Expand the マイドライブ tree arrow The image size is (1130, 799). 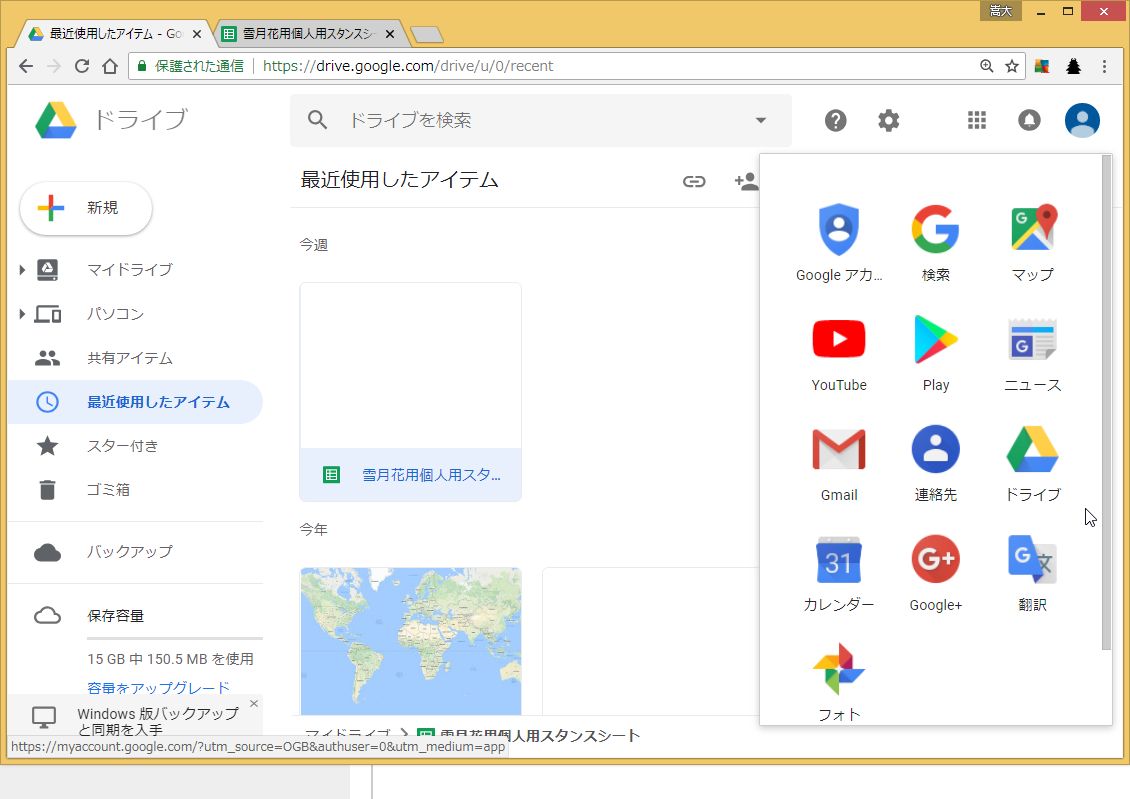(x=22, y=270)
